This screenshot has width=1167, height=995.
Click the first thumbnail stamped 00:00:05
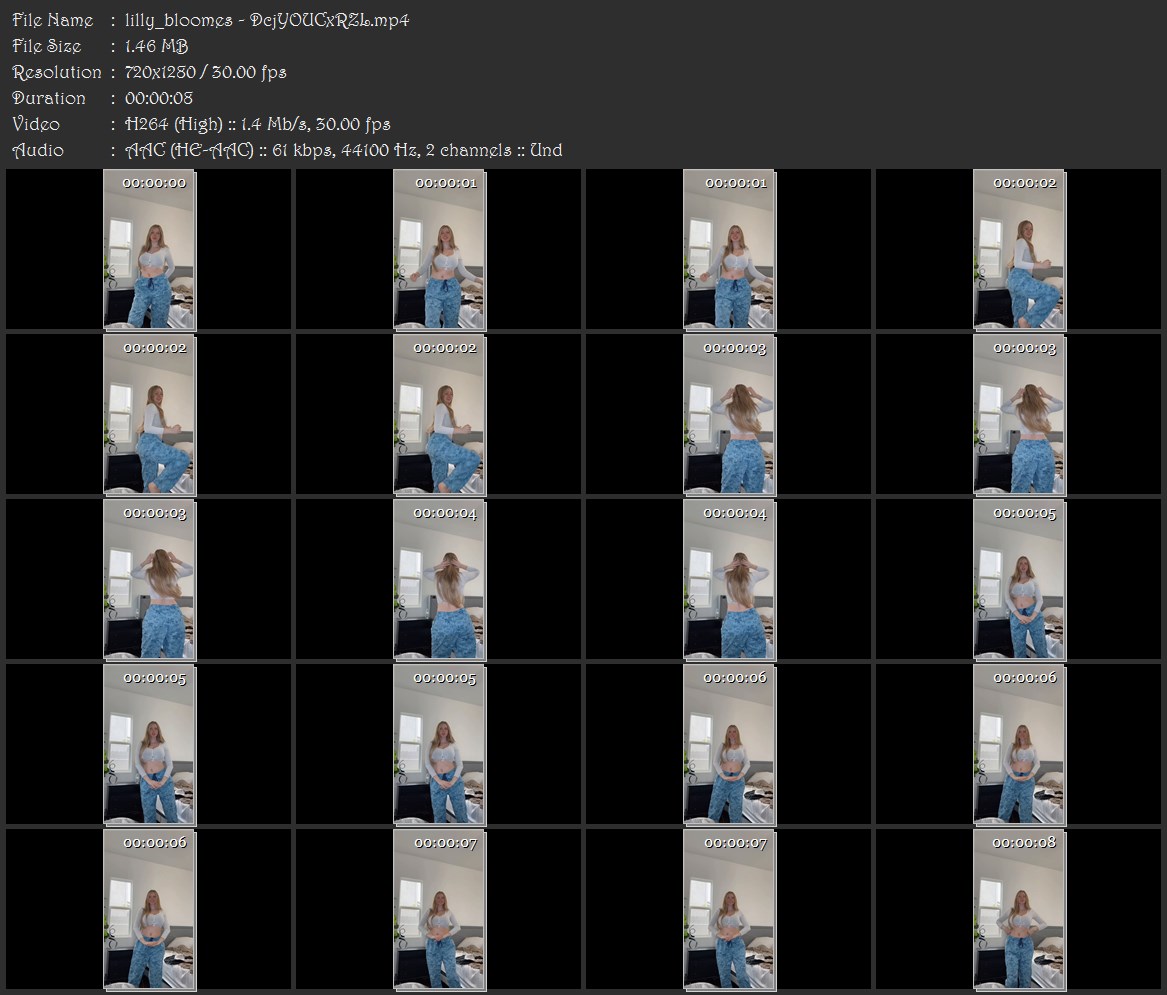coord(1020,580)
